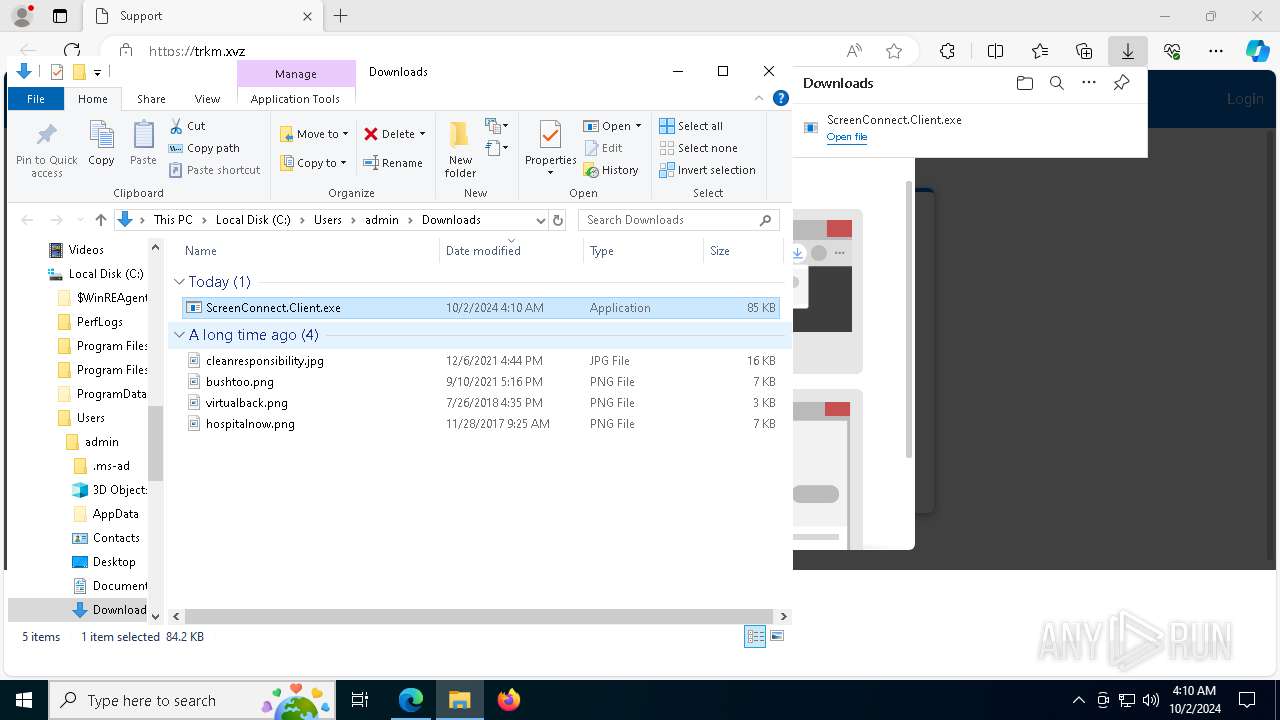Viewport: 1280px width, 720px height.
Task: Select ScreenConnect.Client.exe file row
Action: tap(482, 308)
